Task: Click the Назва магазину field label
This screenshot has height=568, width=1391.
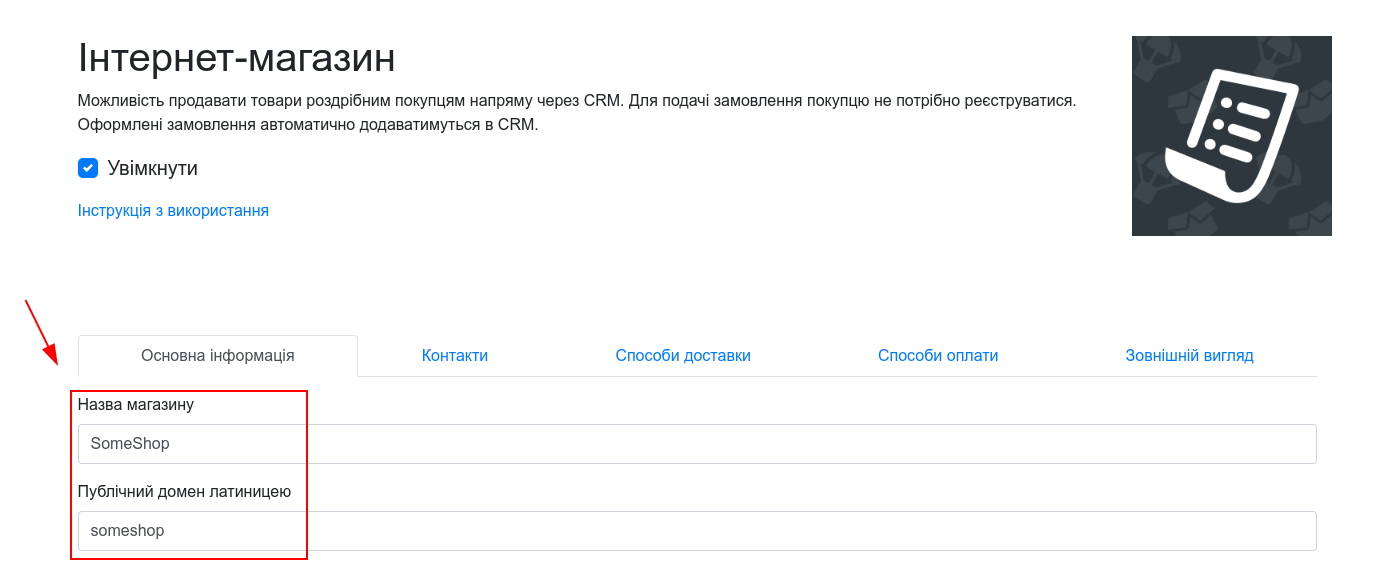Action: pos(136,405)
